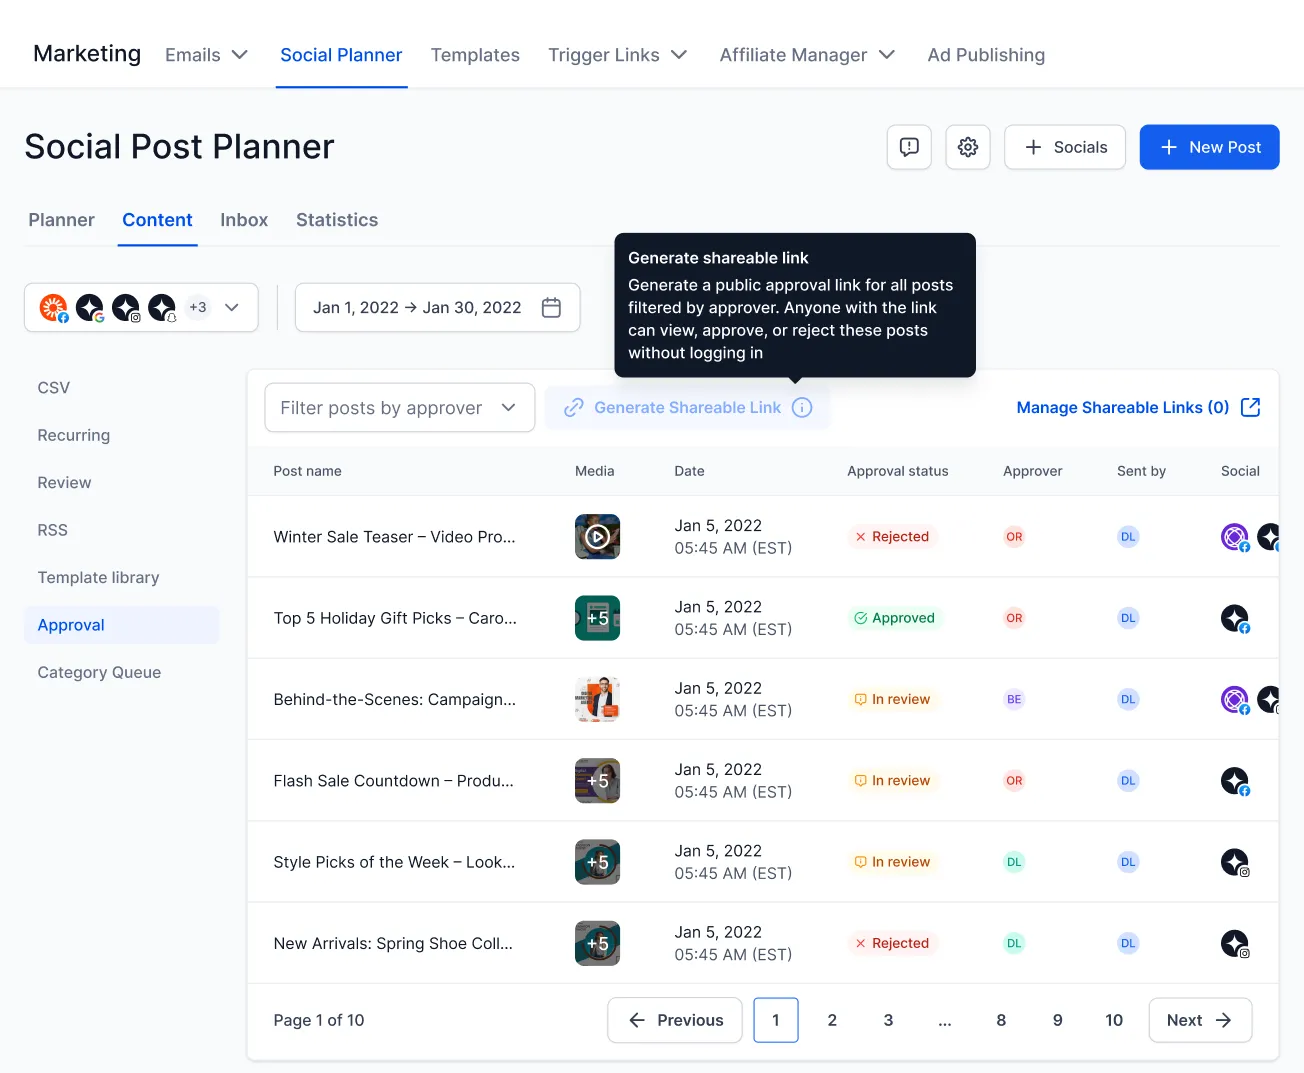
Task: Click BE approver avatar on Behind-the-Scenes row
Action: (x=1014, y=700)
